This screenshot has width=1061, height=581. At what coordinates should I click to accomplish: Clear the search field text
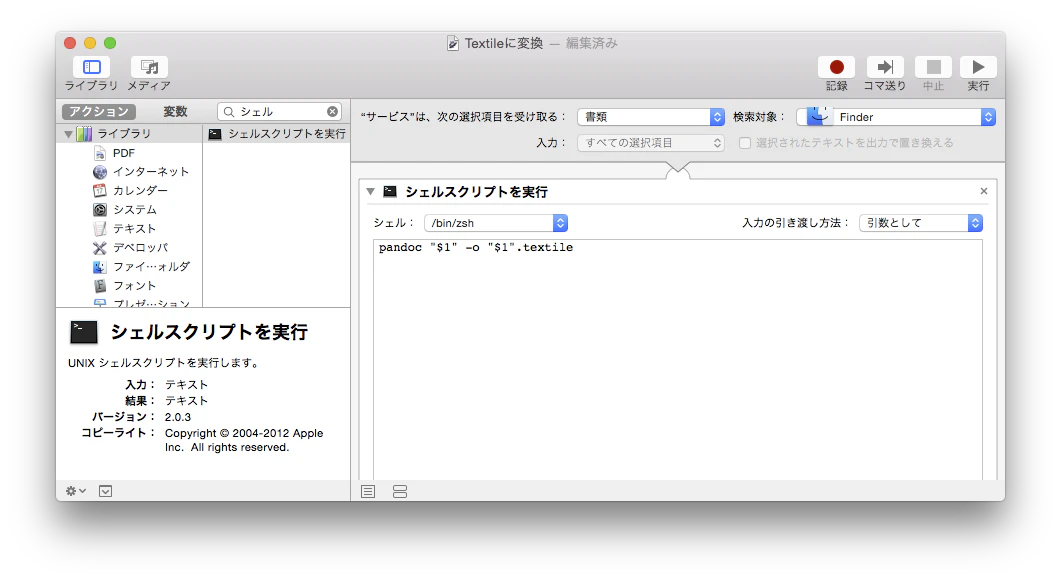tap(332, 112)
